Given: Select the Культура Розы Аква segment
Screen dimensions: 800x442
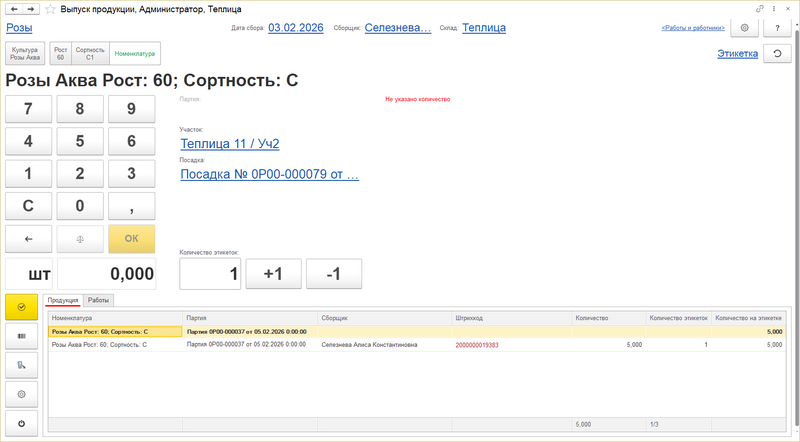Looking at the screenshot, I should tap(25, 54).
